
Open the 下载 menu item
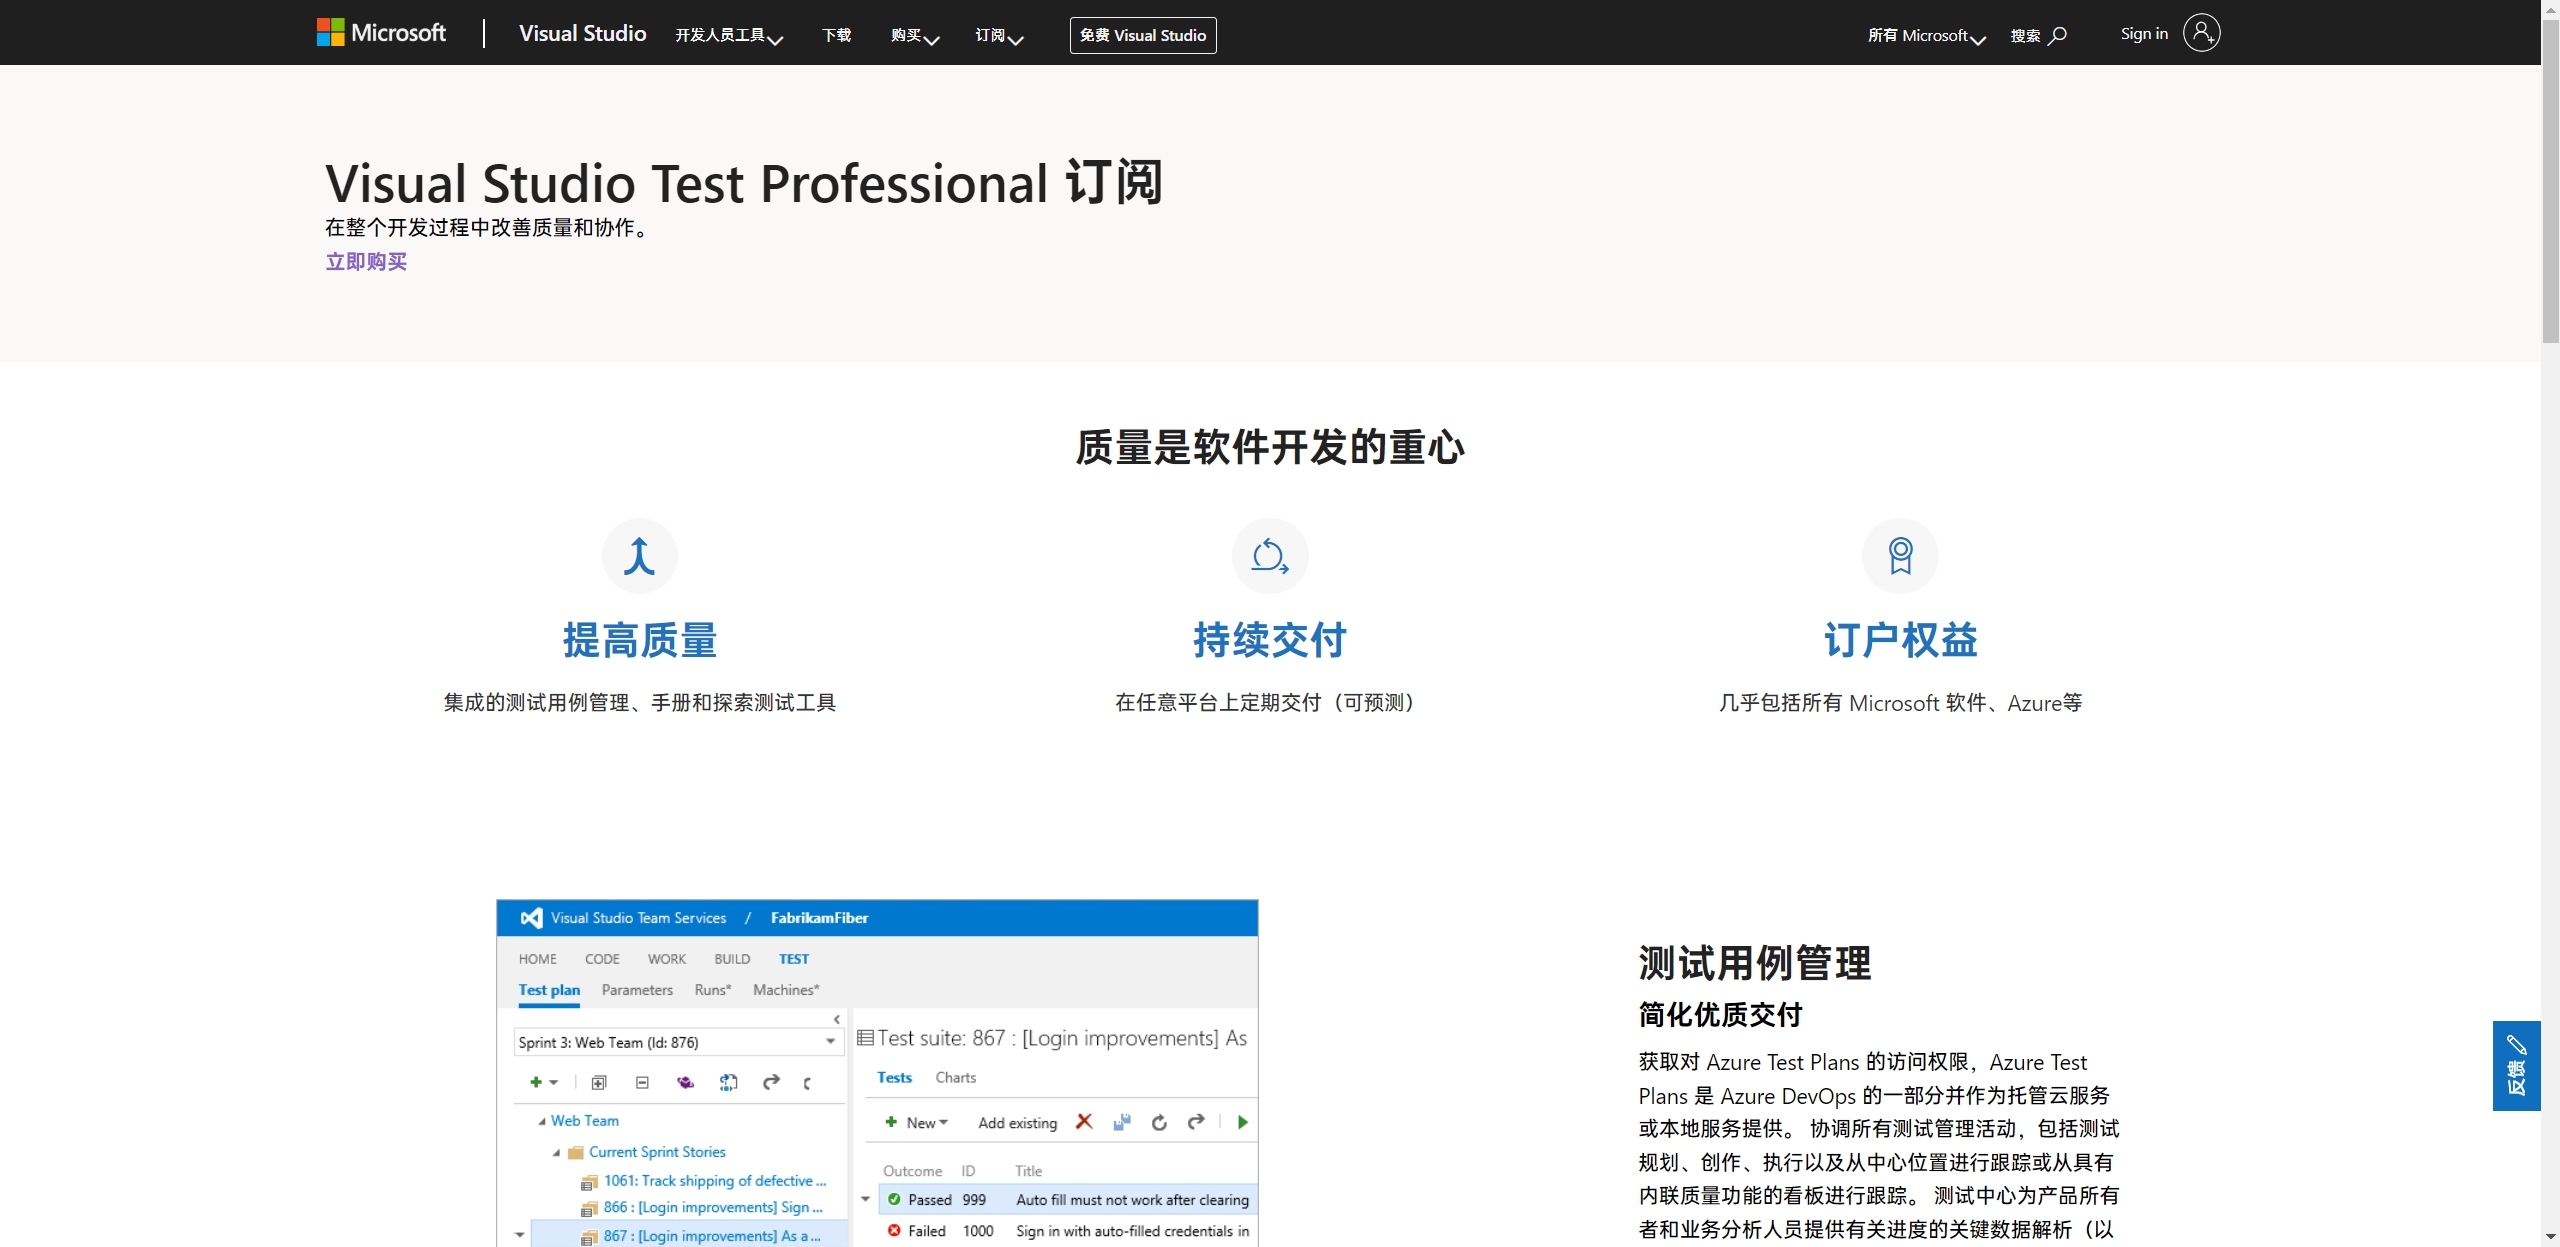[x=836, y=35]
